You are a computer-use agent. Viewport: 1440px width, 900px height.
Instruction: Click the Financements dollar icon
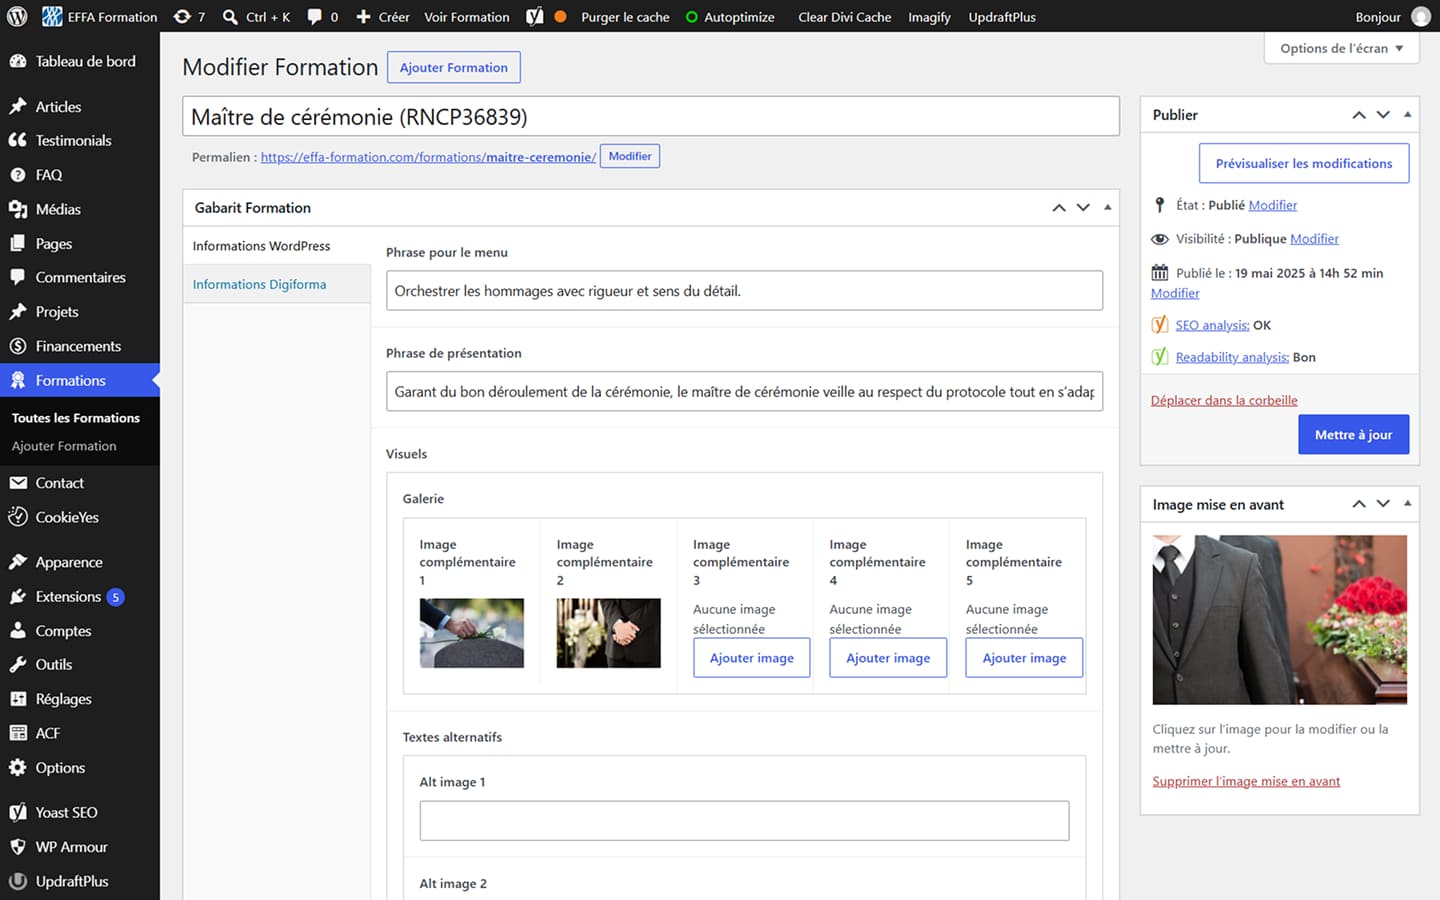[18, 346]
